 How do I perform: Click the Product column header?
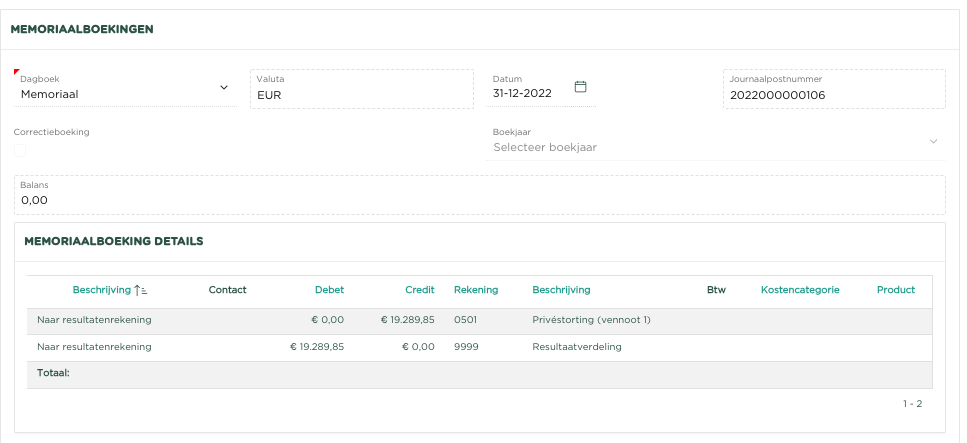pyautogui.click(x=895, y=290)
